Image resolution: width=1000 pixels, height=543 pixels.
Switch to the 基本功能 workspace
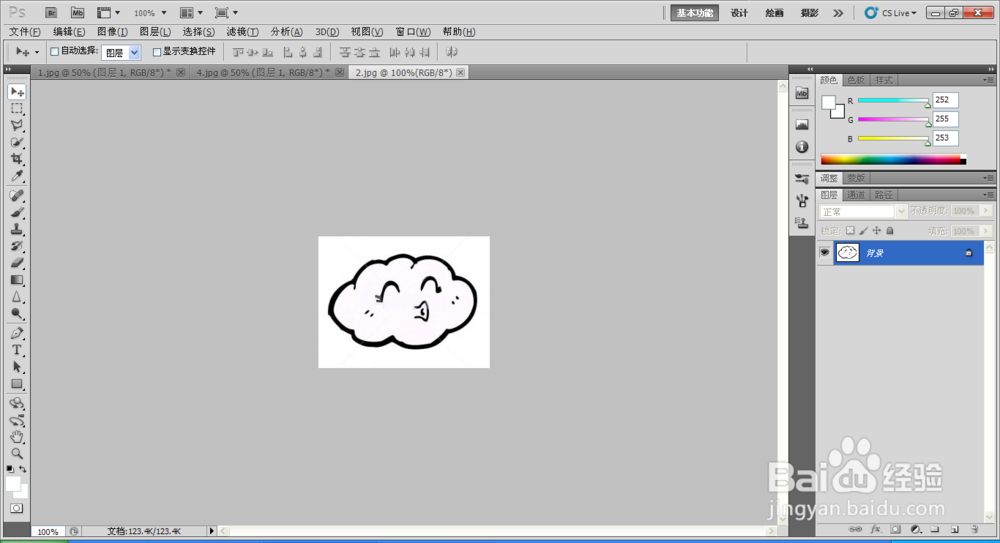695,13
